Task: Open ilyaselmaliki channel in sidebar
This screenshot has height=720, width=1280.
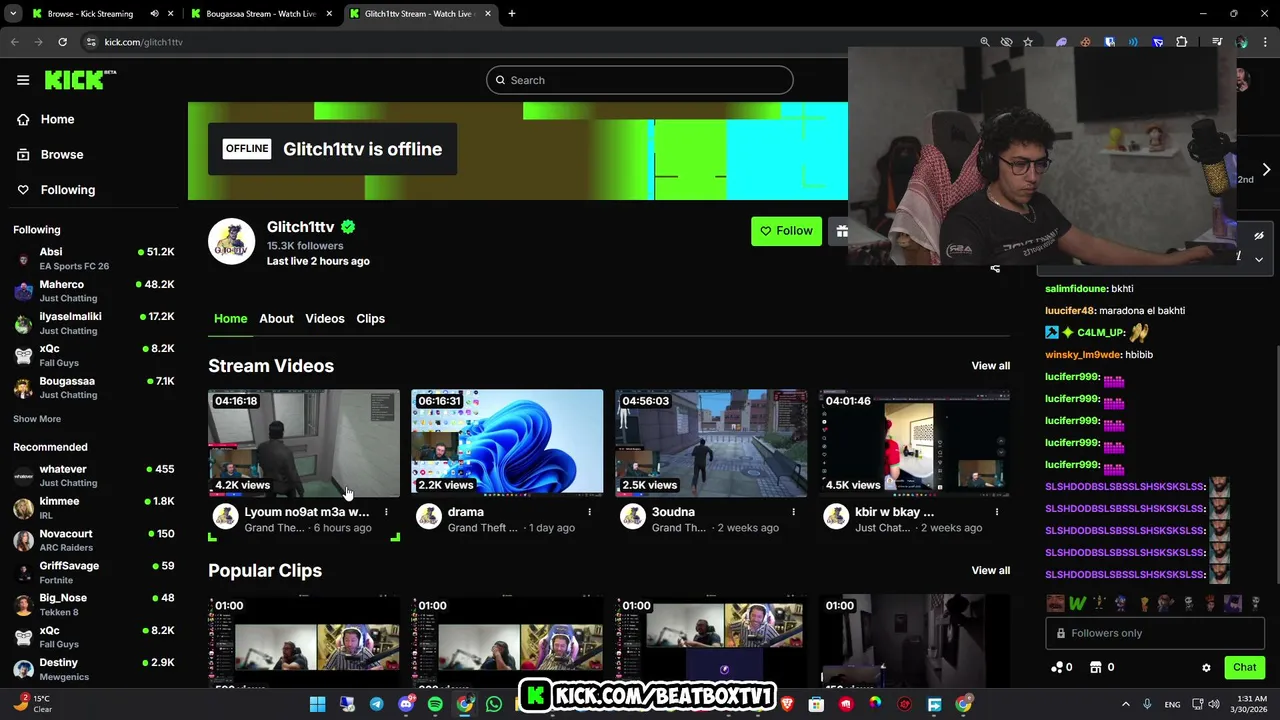Action: click(x=94, y=323)
